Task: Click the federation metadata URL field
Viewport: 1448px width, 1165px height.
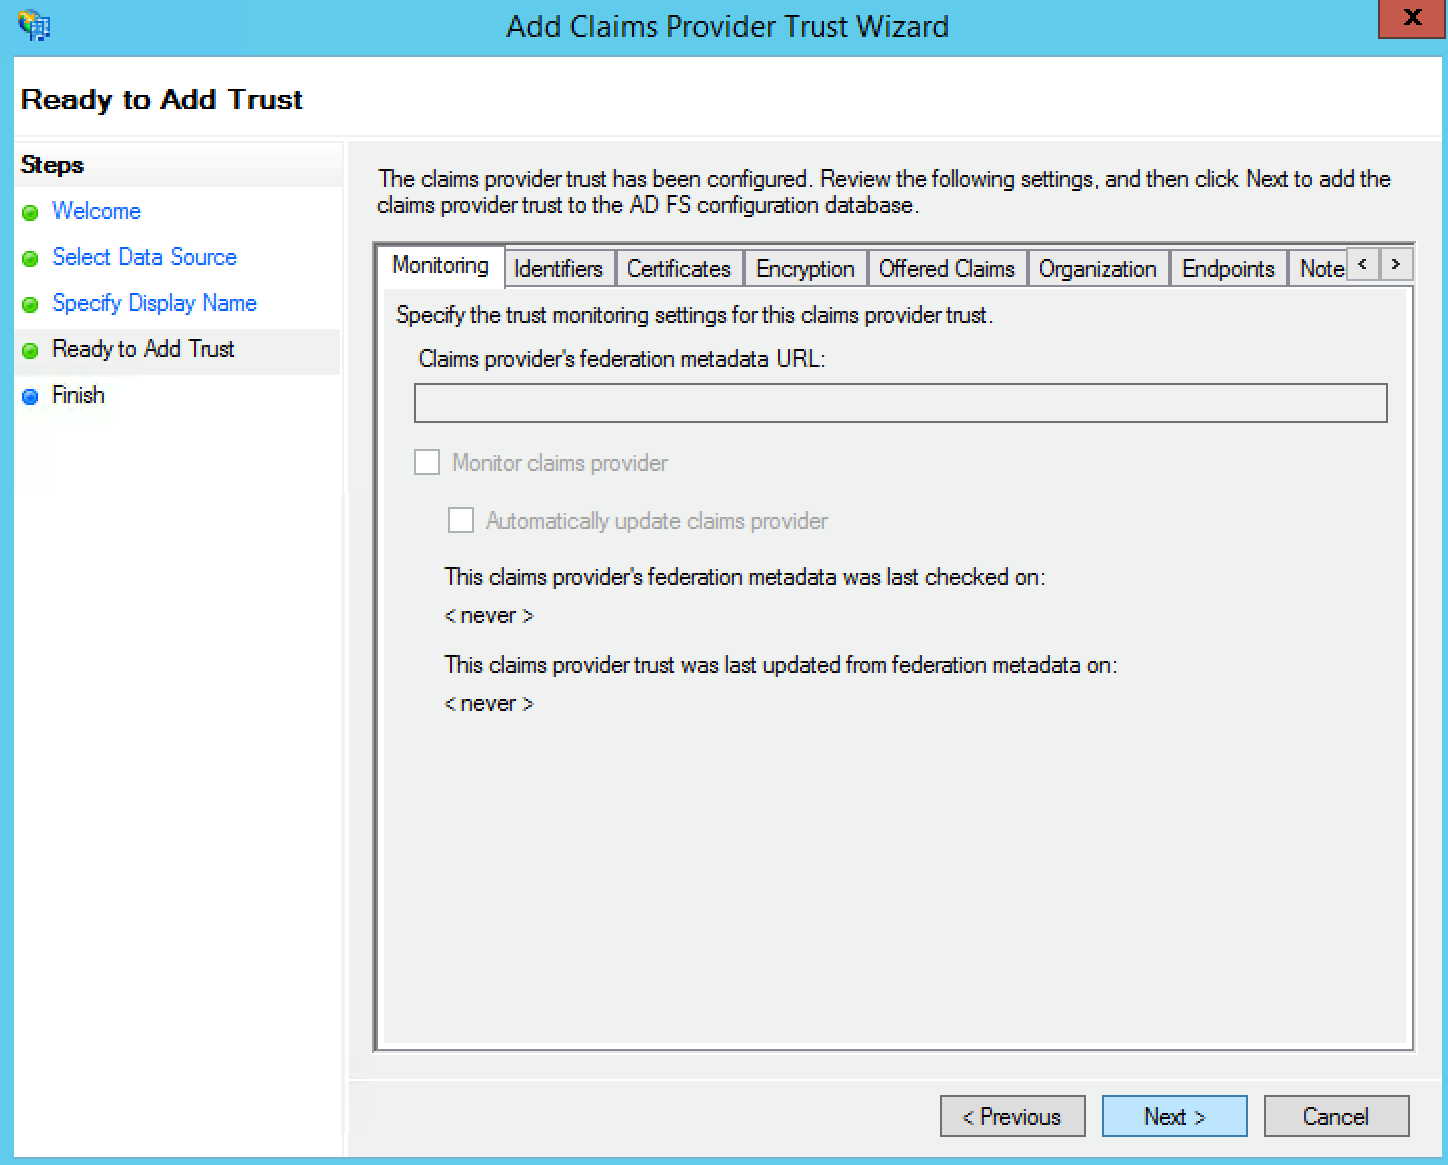Action: coord(900,403)
